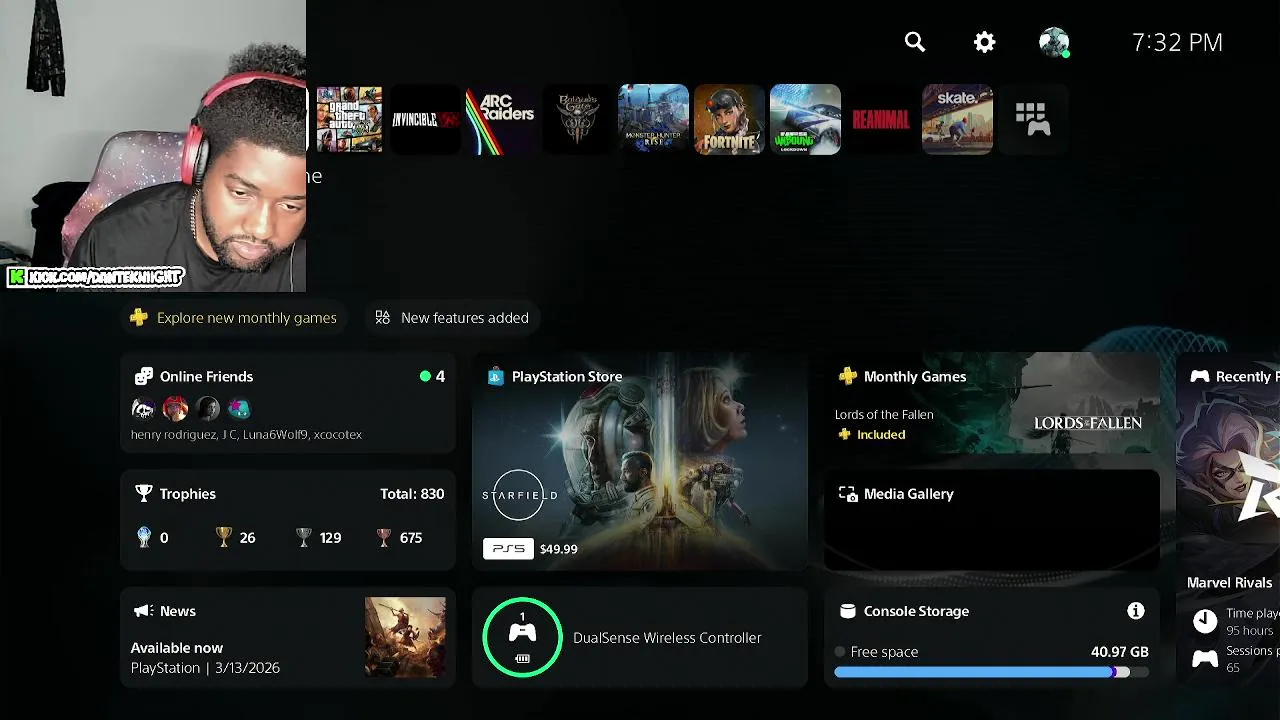
Task: Click the third online friend avatar
Action: coord(207,408)
